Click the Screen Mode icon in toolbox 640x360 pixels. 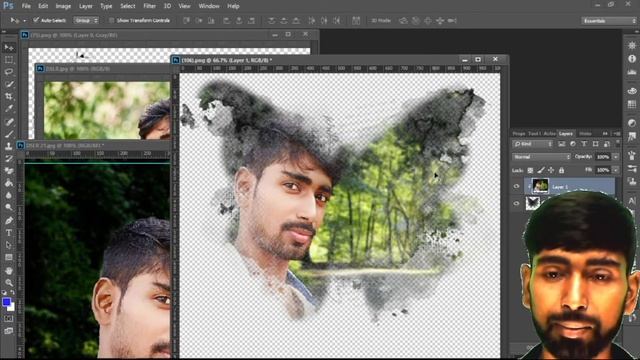click(9, 331)
